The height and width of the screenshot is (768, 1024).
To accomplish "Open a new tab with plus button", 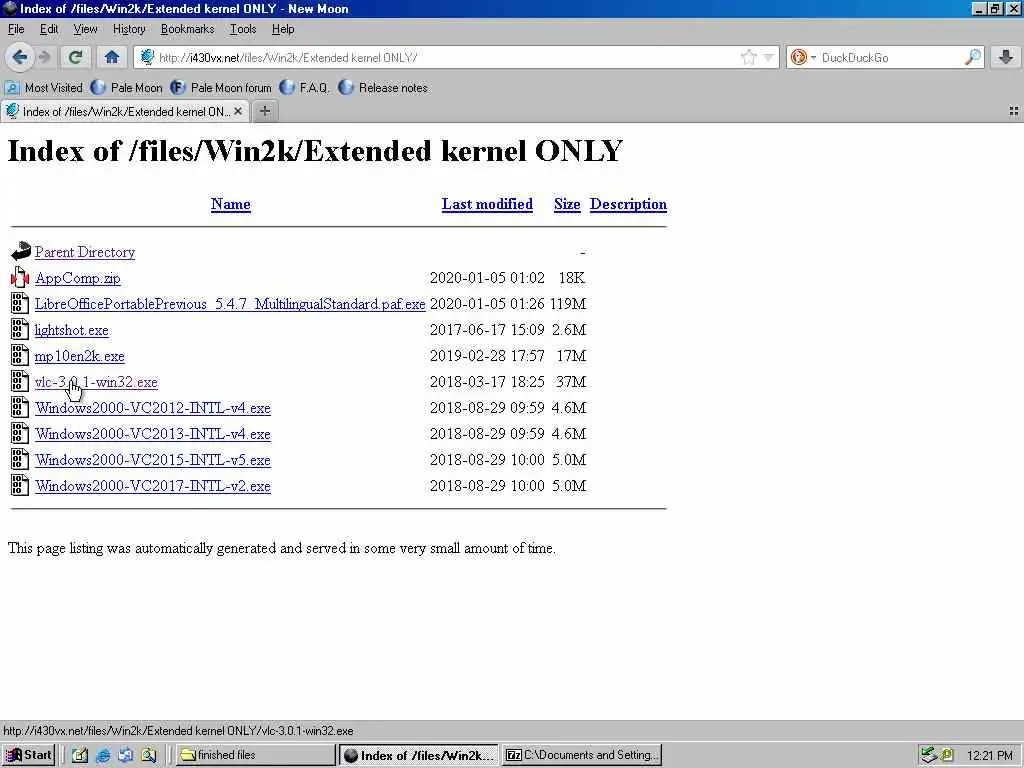I will [264, 112].
